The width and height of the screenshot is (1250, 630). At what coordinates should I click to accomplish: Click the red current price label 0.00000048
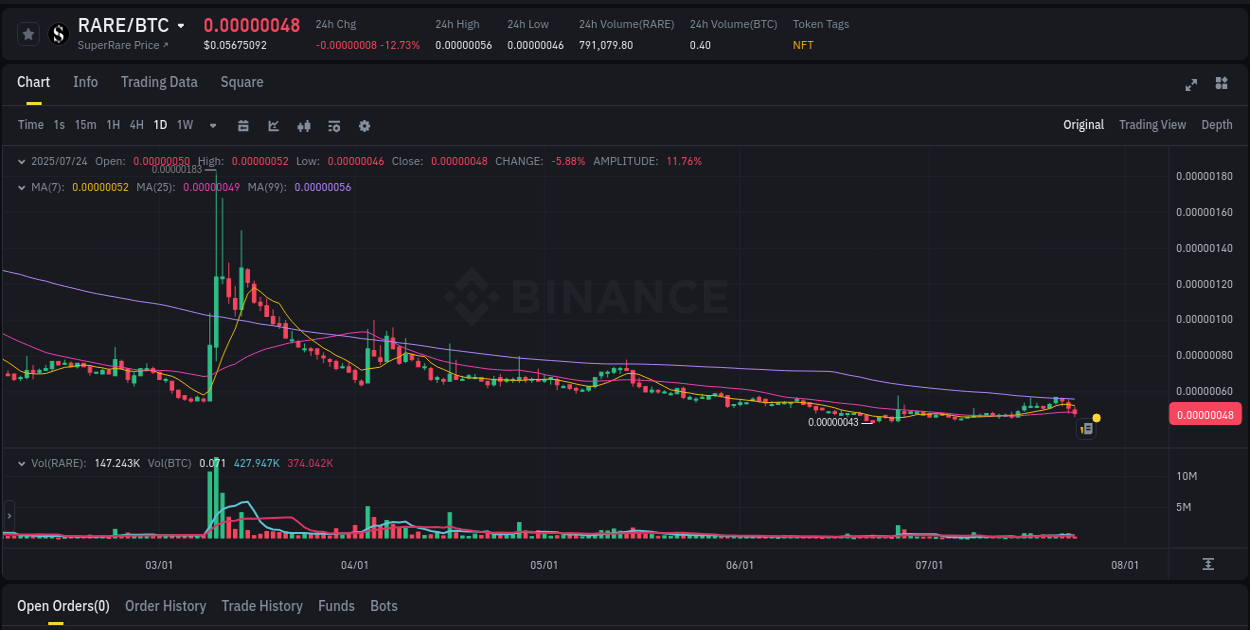1205,413
